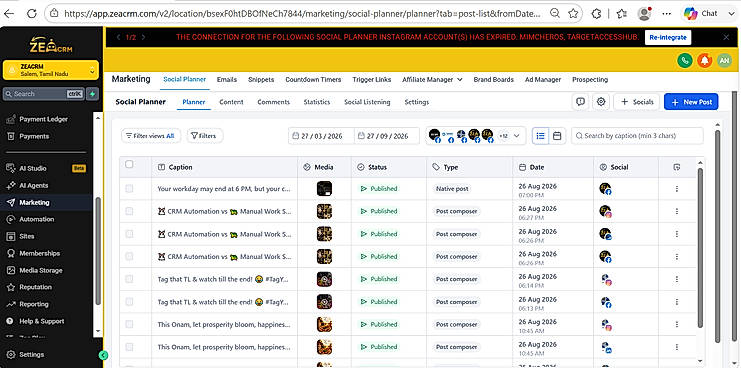Click the New Post button

point(691,102)
